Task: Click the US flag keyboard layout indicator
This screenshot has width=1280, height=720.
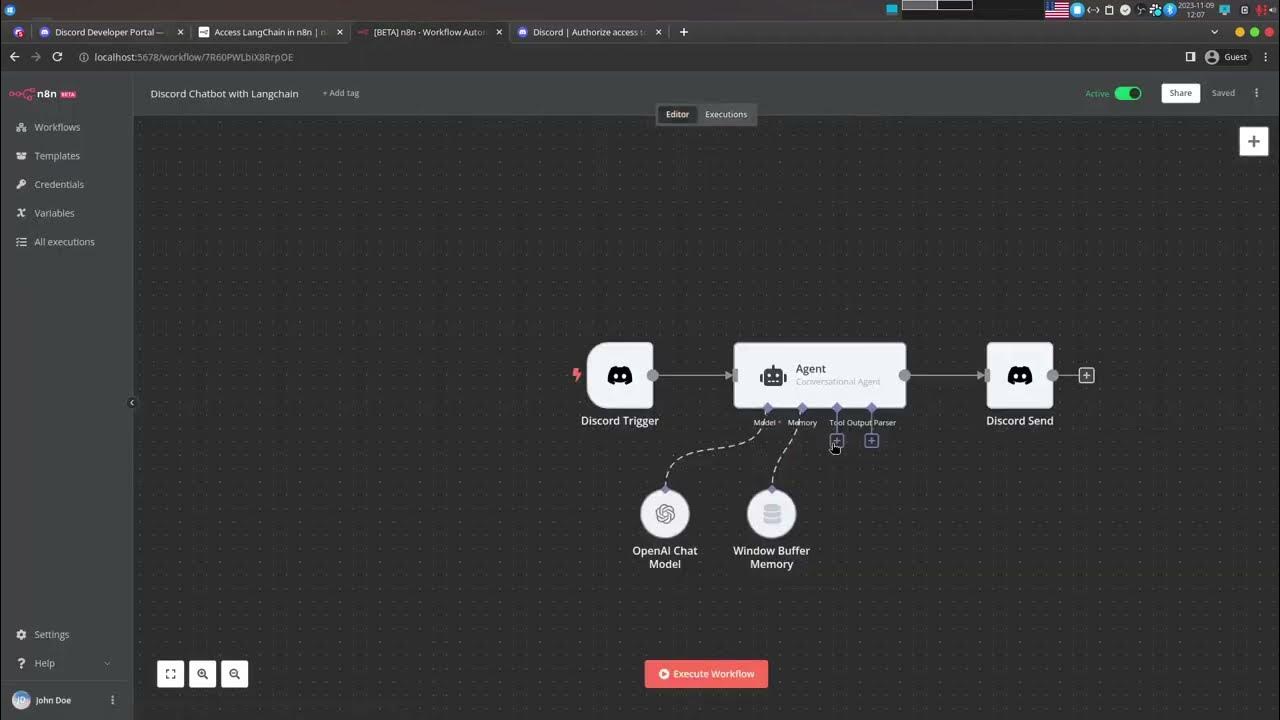Action: click(1057, 10)
